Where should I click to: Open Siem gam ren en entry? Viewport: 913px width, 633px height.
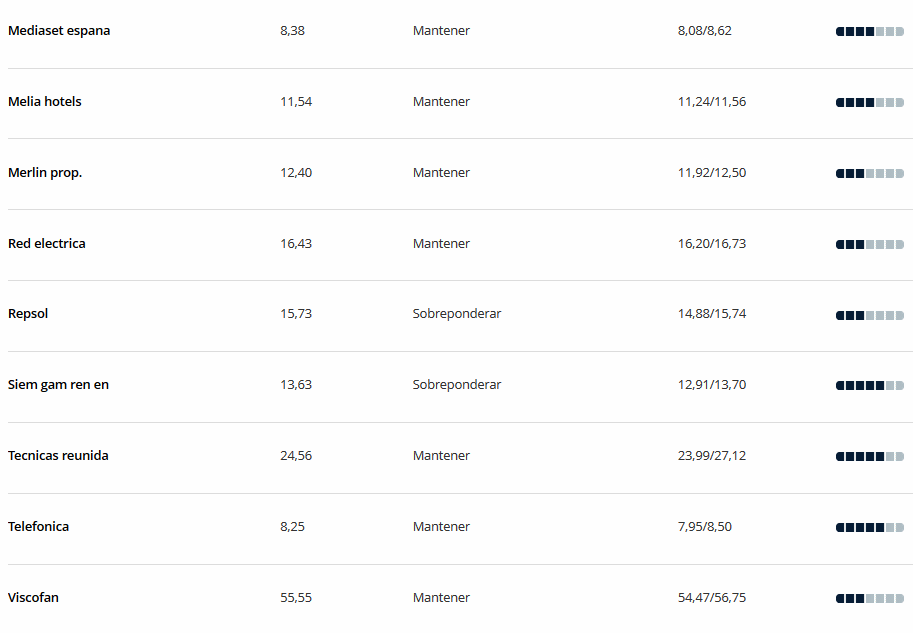pyautogui.click(x=58, y=385)
